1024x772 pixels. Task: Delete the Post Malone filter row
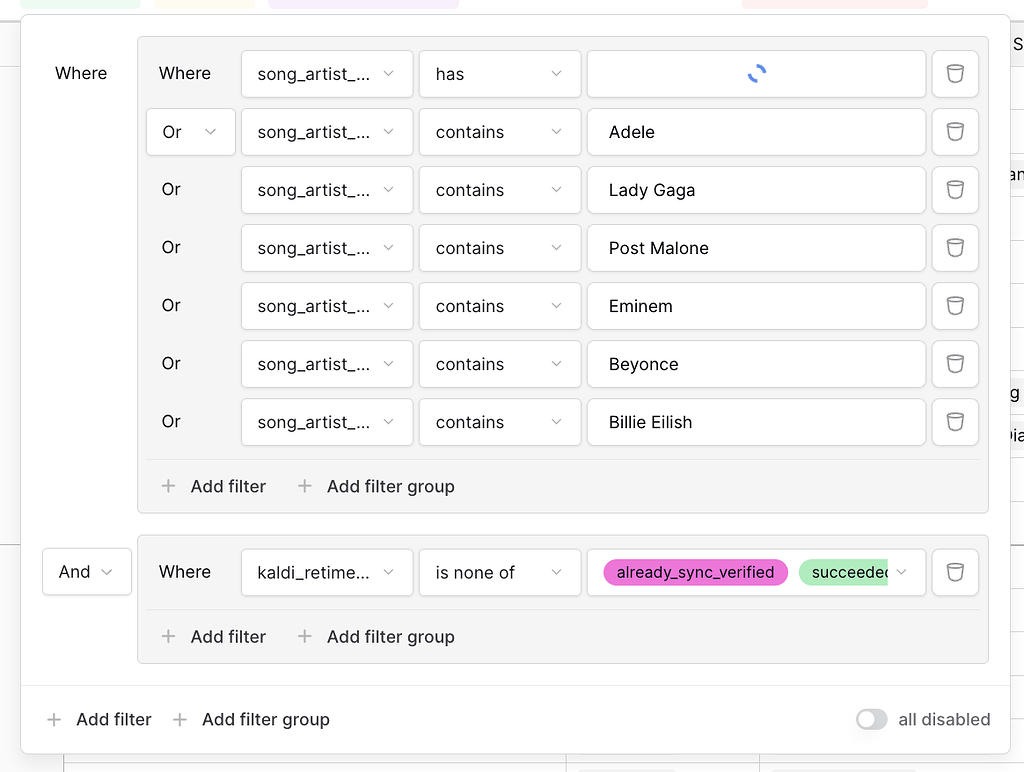point(955,248)
